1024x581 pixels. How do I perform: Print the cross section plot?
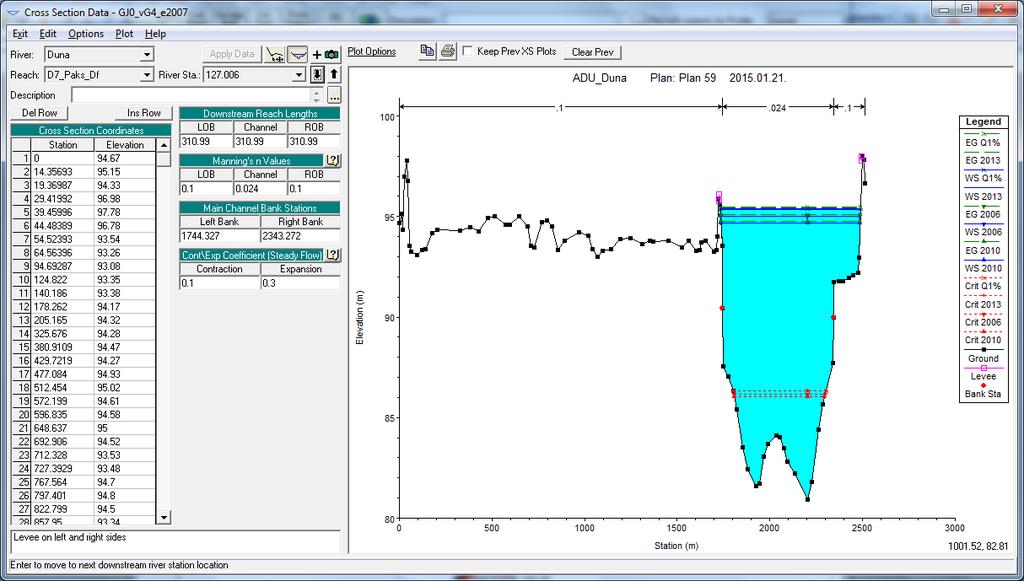(448, 51)
